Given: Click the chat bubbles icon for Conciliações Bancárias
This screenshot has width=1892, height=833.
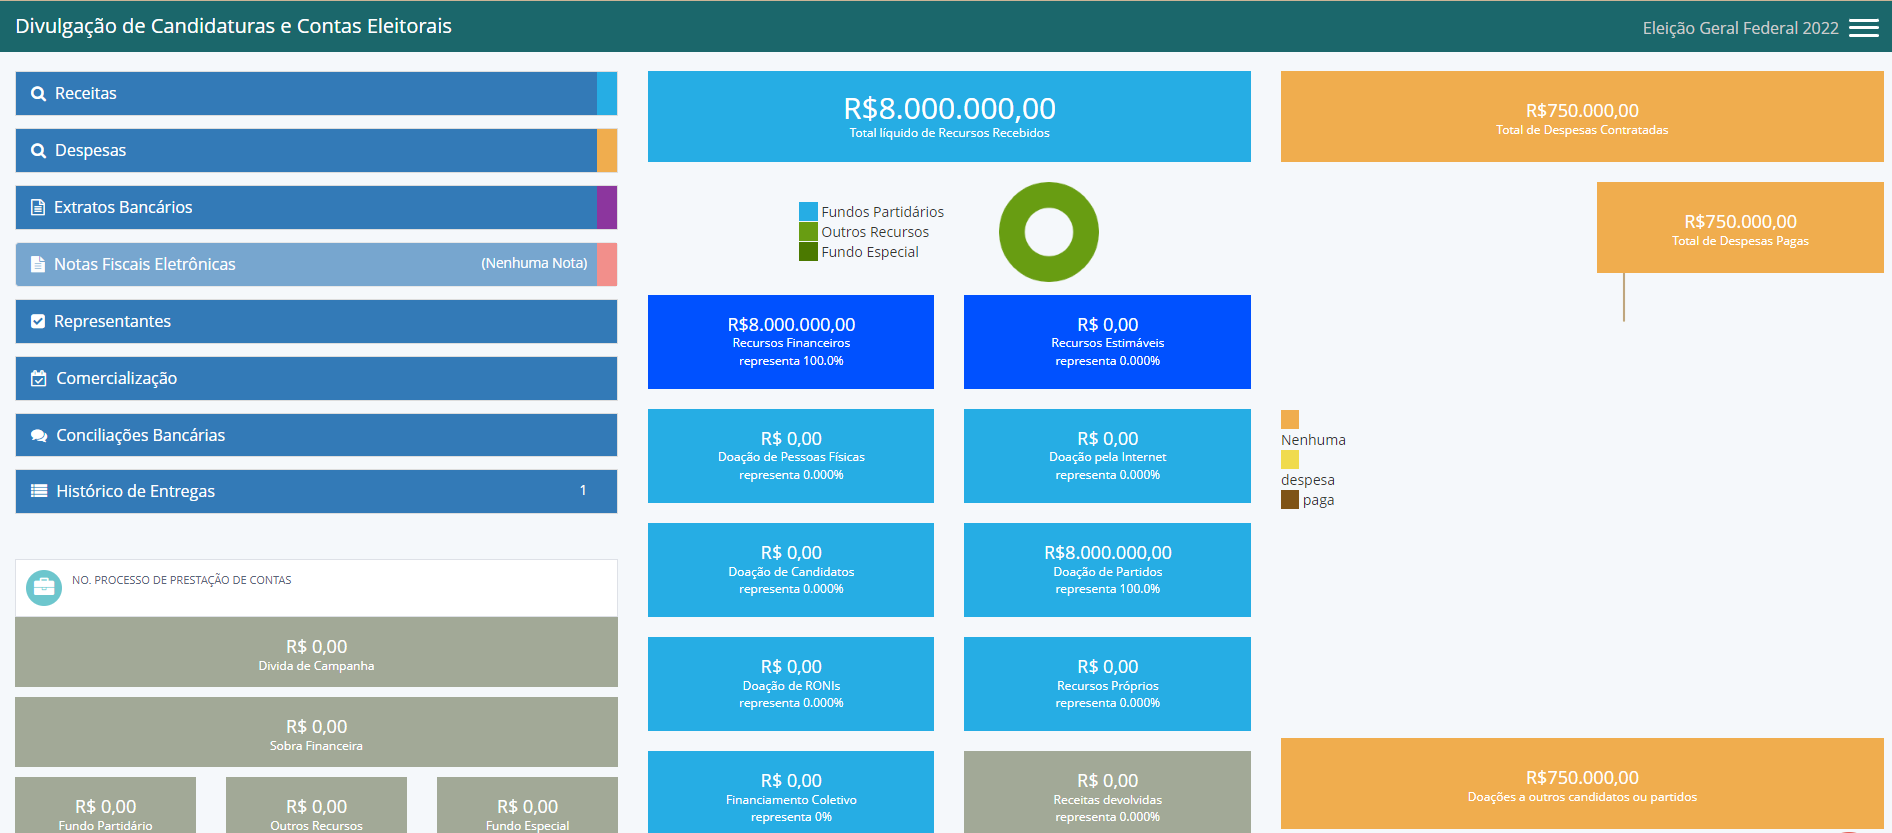Looking at the screenshot, I should (39, 436).
